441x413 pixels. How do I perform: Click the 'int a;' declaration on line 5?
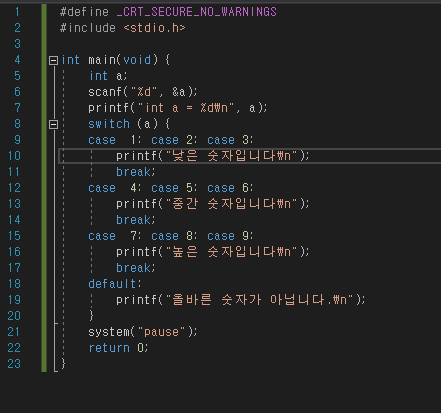(x=108, y=76)
